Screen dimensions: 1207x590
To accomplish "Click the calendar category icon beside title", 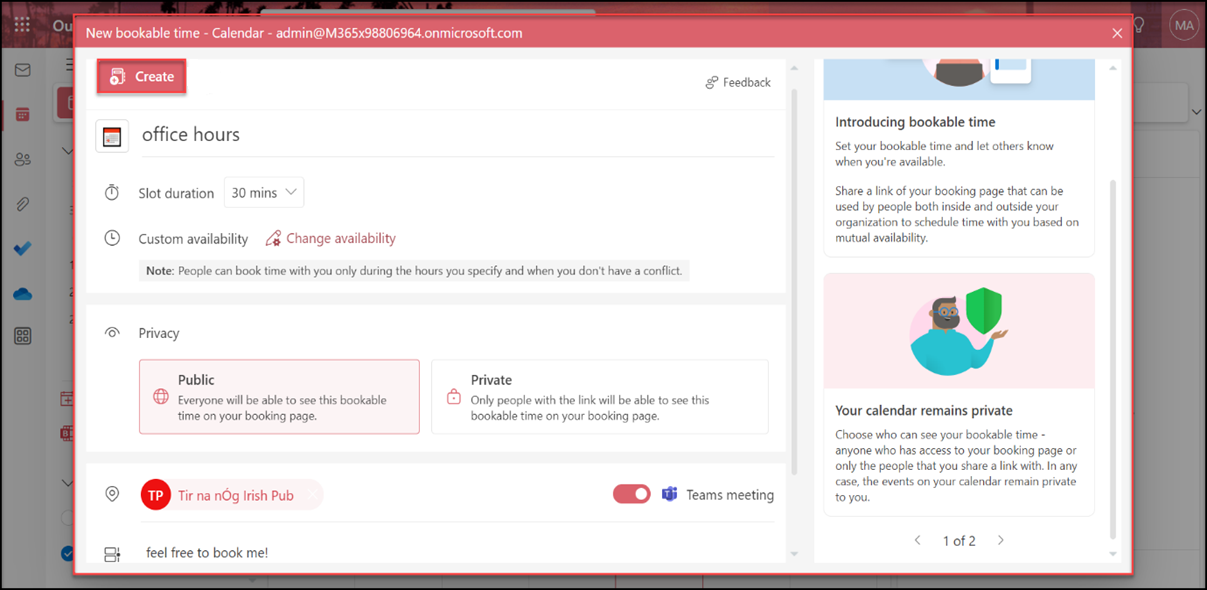I will [112, 136].
